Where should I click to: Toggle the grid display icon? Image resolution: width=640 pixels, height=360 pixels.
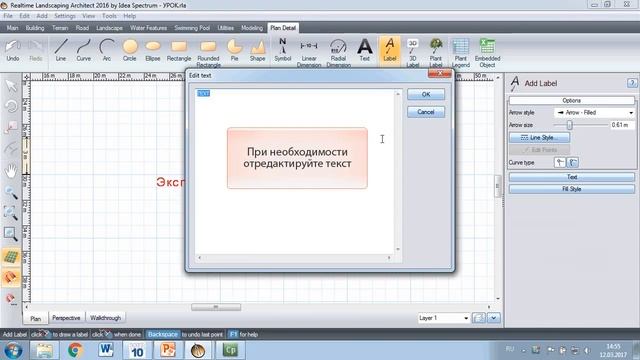[x=11, y=257]
